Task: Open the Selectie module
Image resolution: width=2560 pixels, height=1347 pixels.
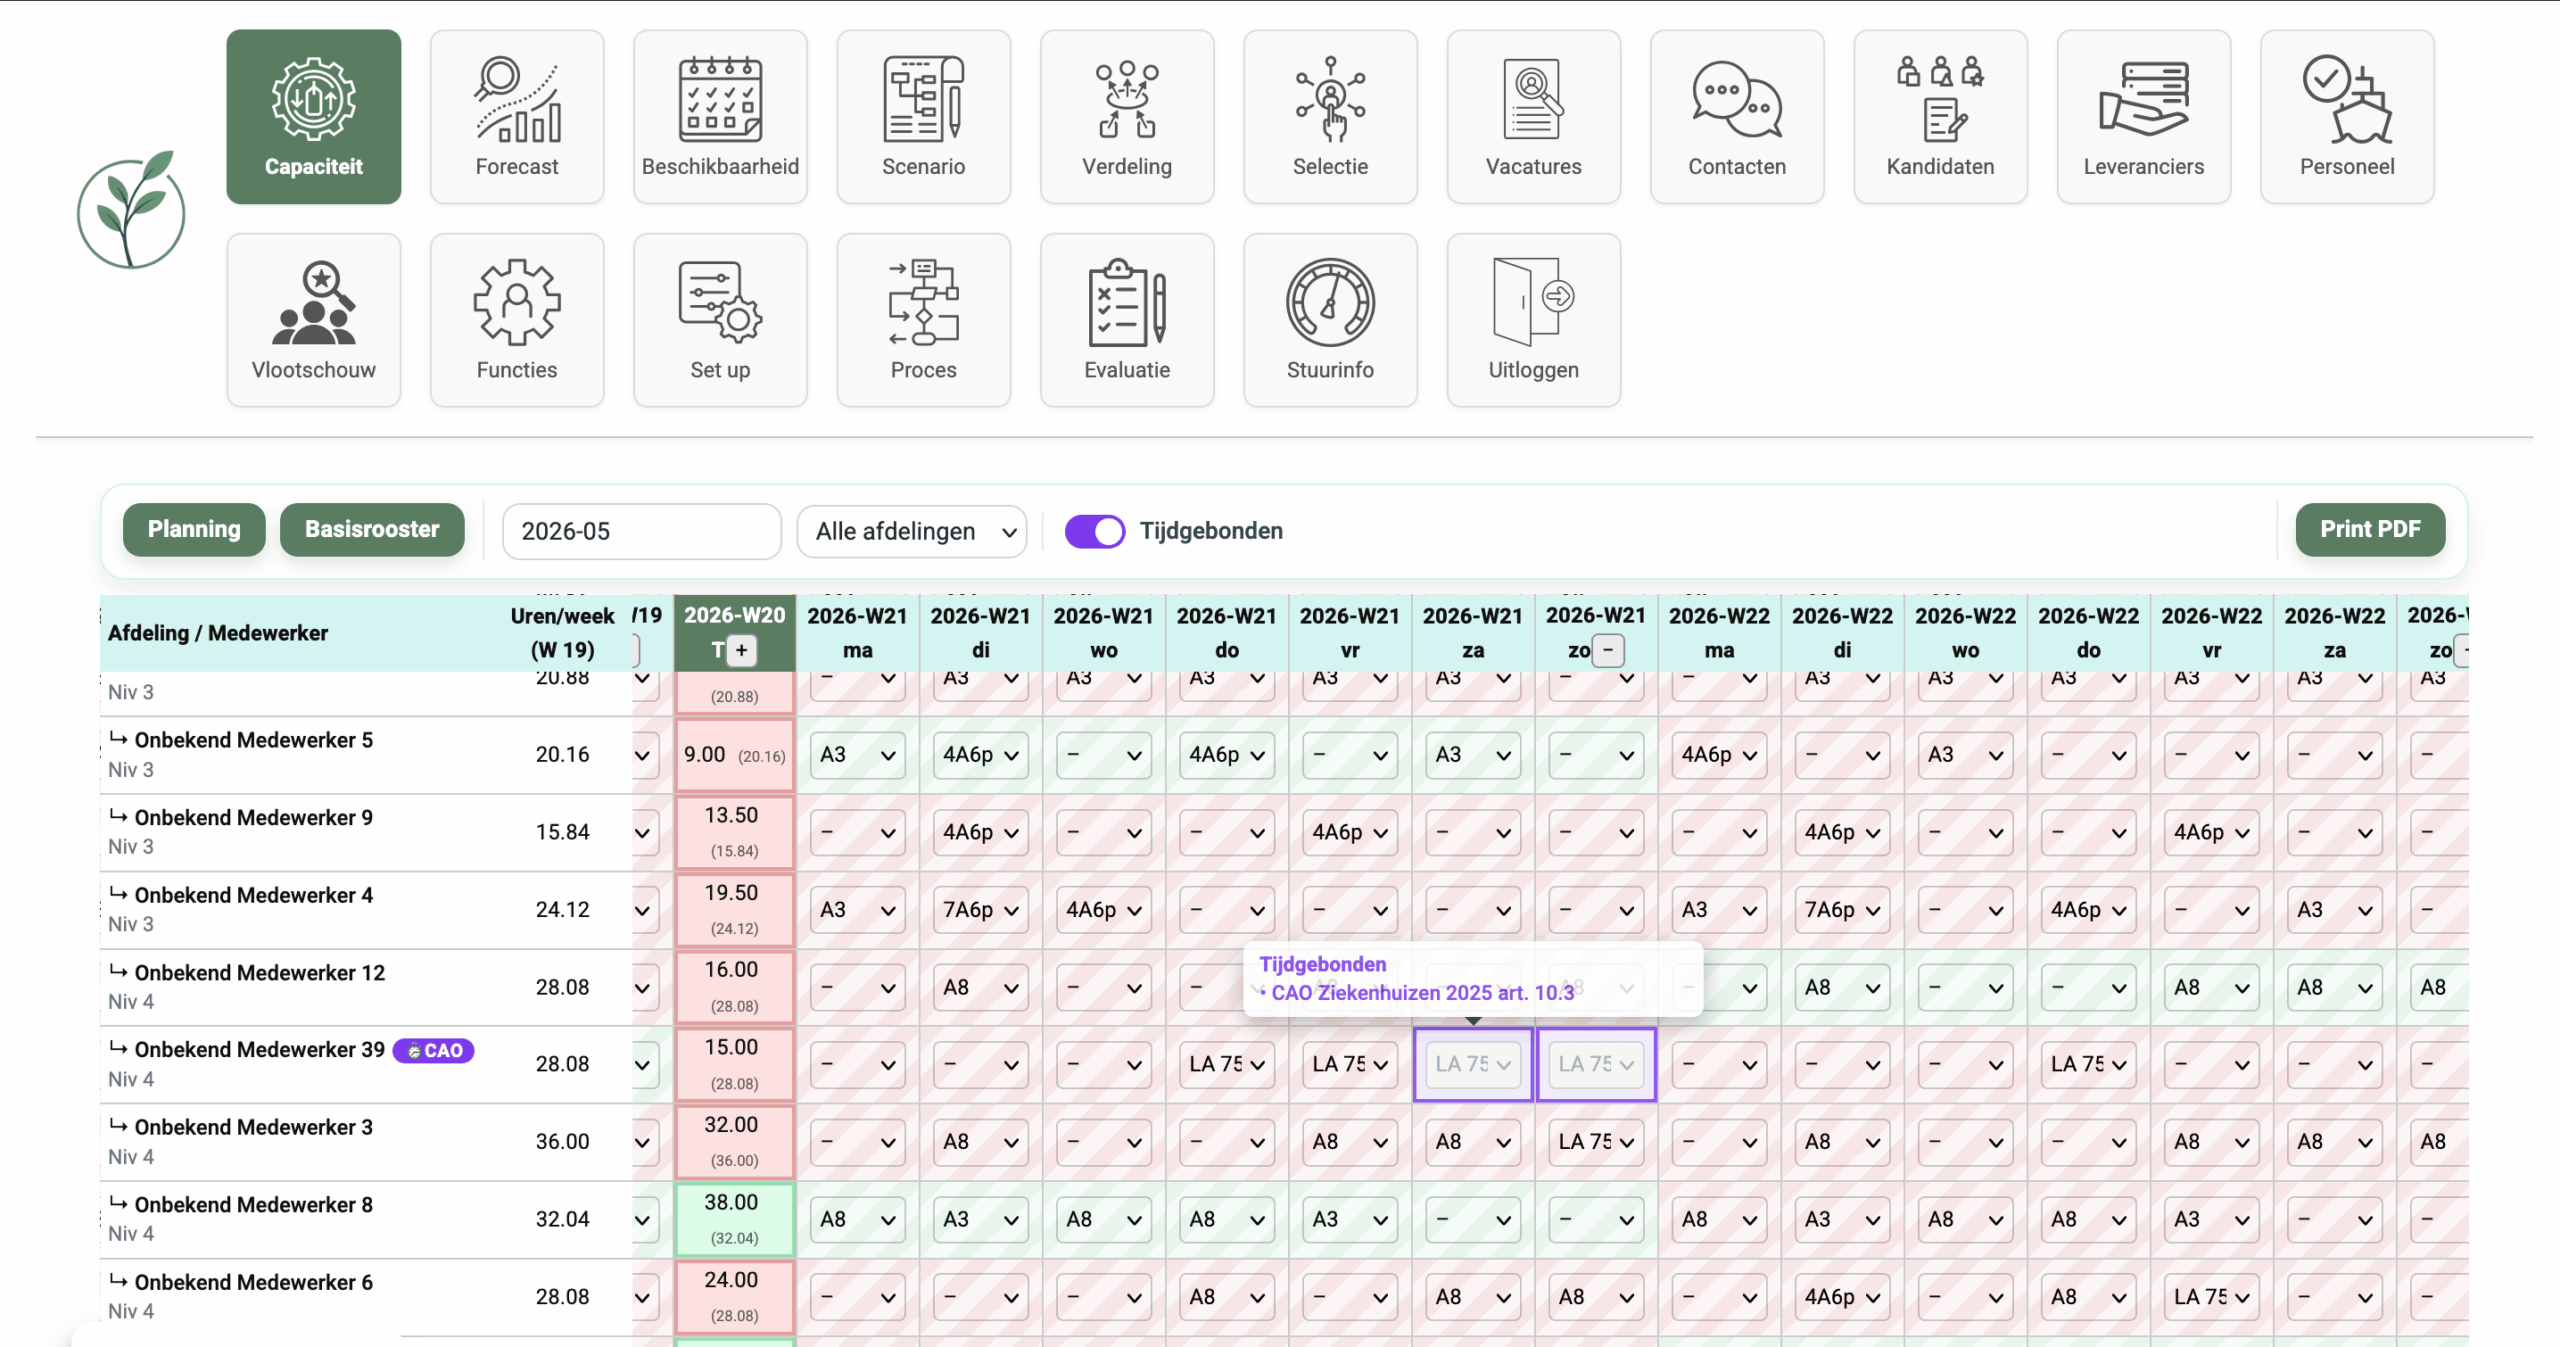Action: point(1330,117)
